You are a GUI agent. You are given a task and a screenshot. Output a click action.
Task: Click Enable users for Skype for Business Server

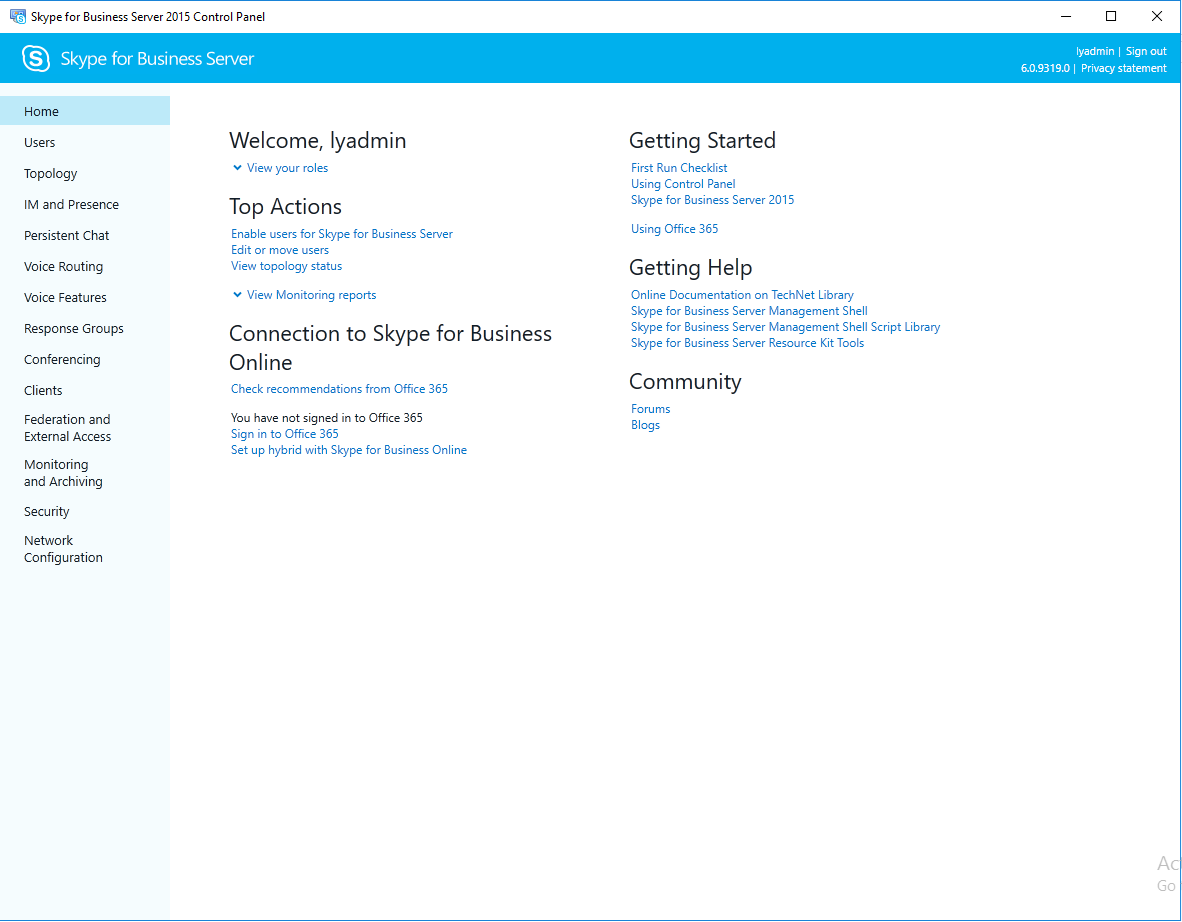(x=341, y=234)
